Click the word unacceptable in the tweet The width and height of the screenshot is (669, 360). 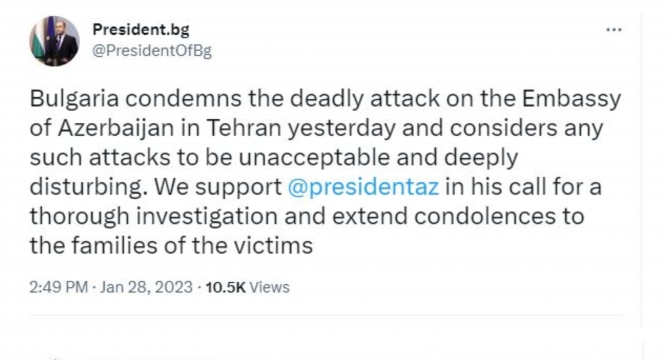click(x=314, y=158)
